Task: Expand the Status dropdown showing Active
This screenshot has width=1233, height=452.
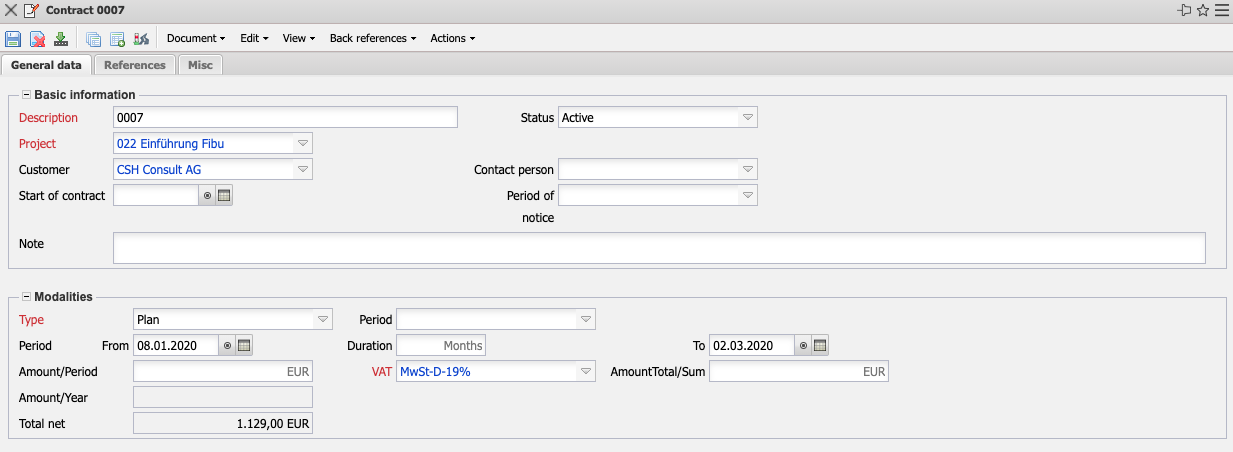Action: (x=747, y=118)
